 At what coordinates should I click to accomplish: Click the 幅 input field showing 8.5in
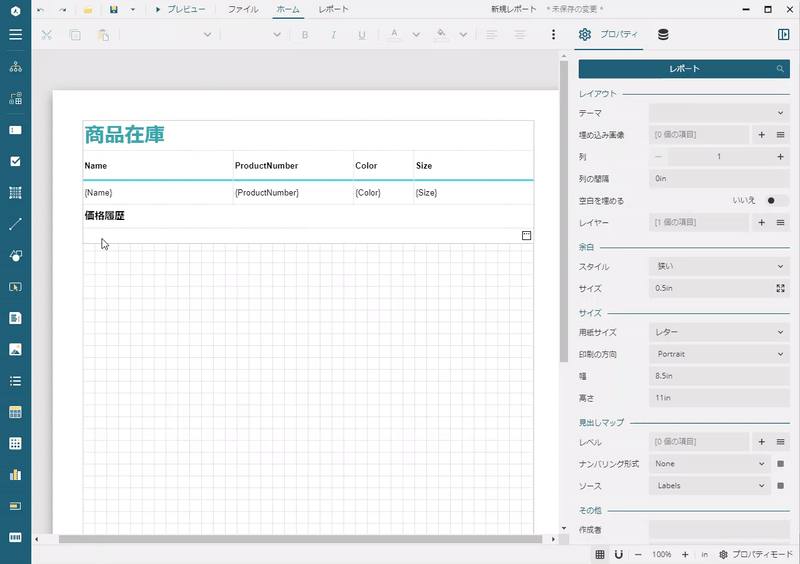(718, 376)
